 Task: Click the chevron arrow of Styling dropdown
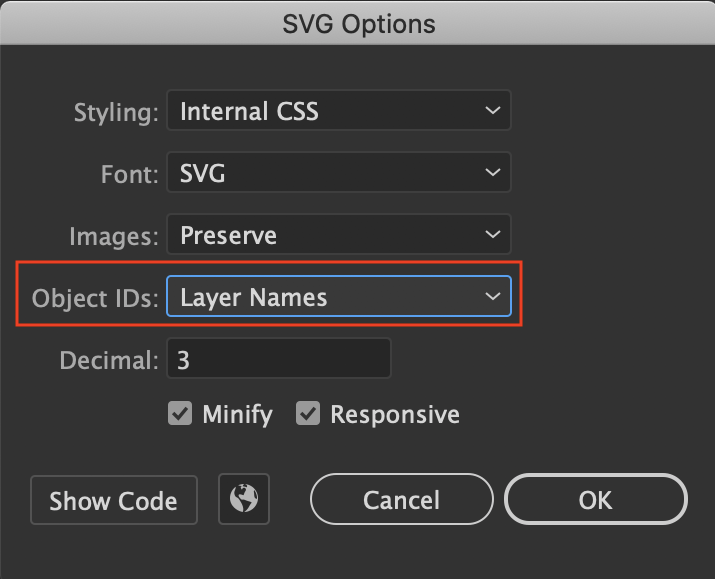tap(492, 110)
